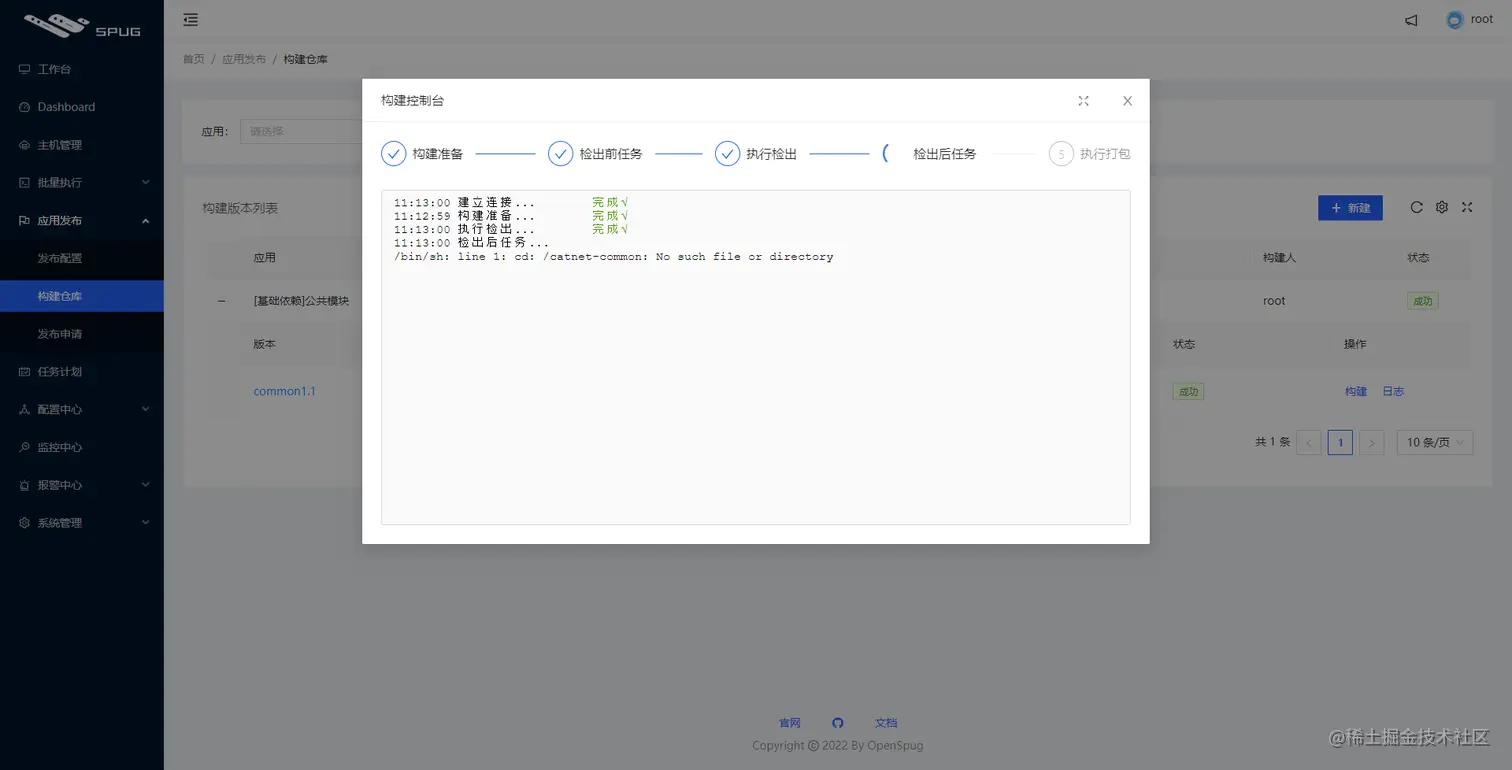Open Dashboard in the sidebar
Image resolution: width=1512 pixels, height=770 pixels.
pos(82,107)
